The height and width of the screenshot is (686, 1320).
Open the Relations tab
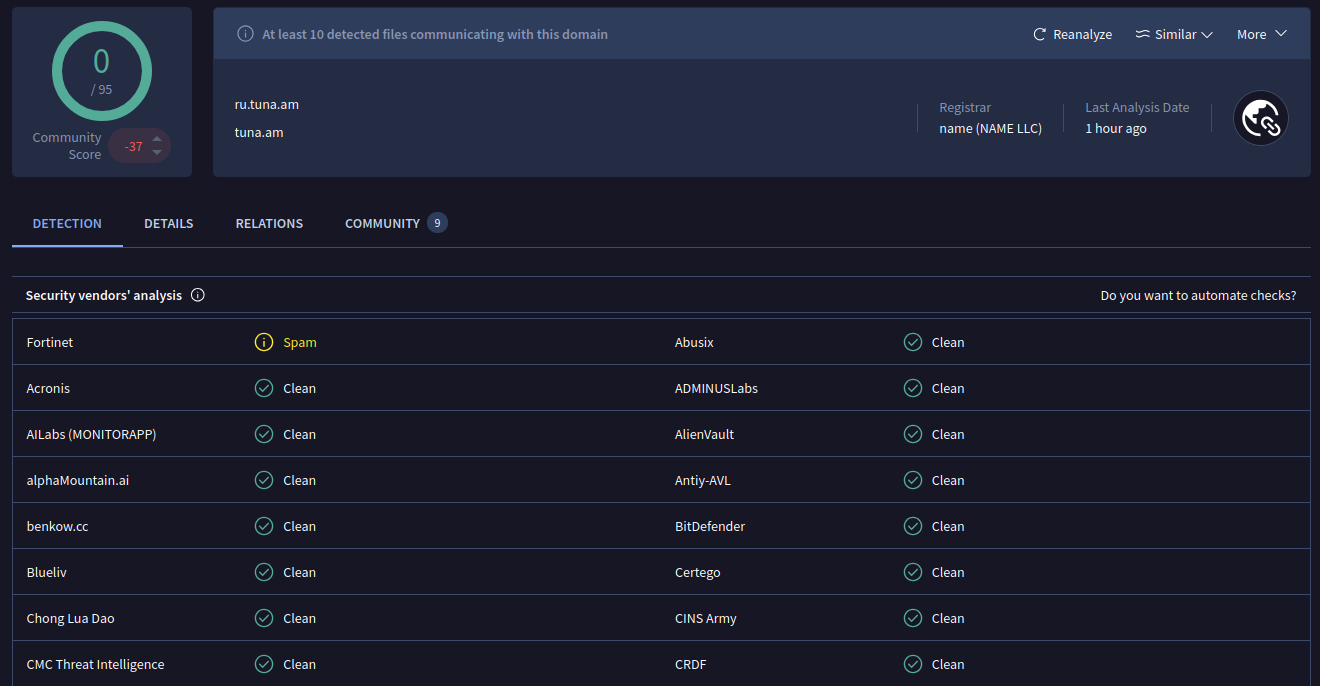point(269,223)
